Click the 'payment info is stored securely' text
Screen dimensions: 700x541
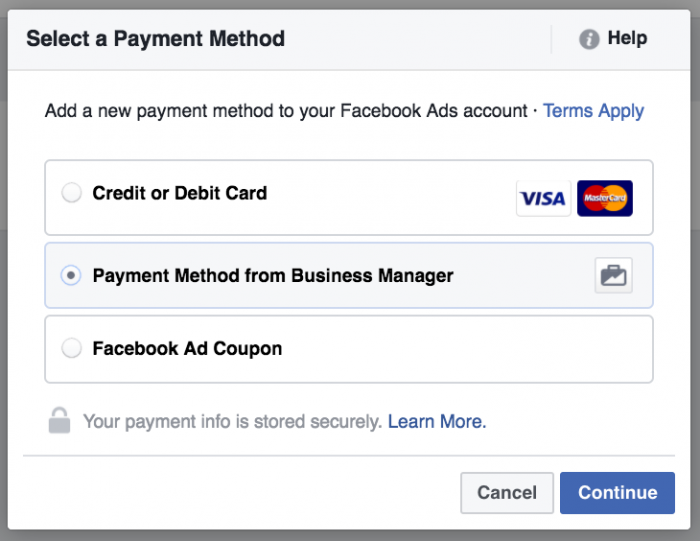point(232,422)
